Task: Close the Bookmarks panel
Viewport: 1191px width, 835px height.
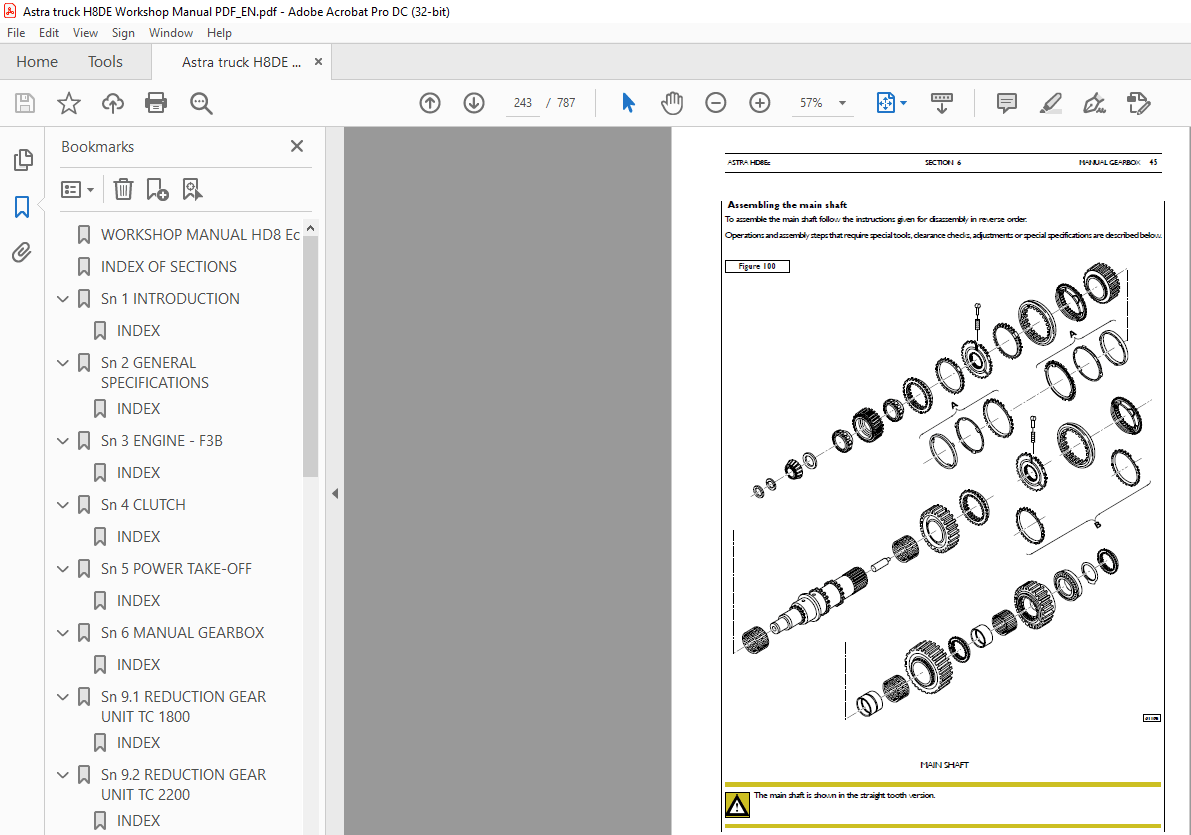Action: tap(297, 146)
